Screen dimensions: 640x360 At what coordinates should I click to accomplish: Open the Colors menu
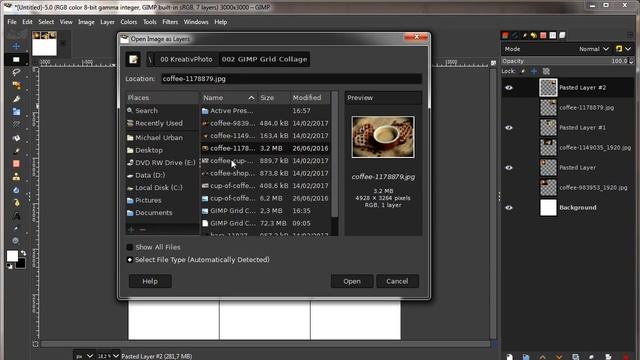(129, 22)
